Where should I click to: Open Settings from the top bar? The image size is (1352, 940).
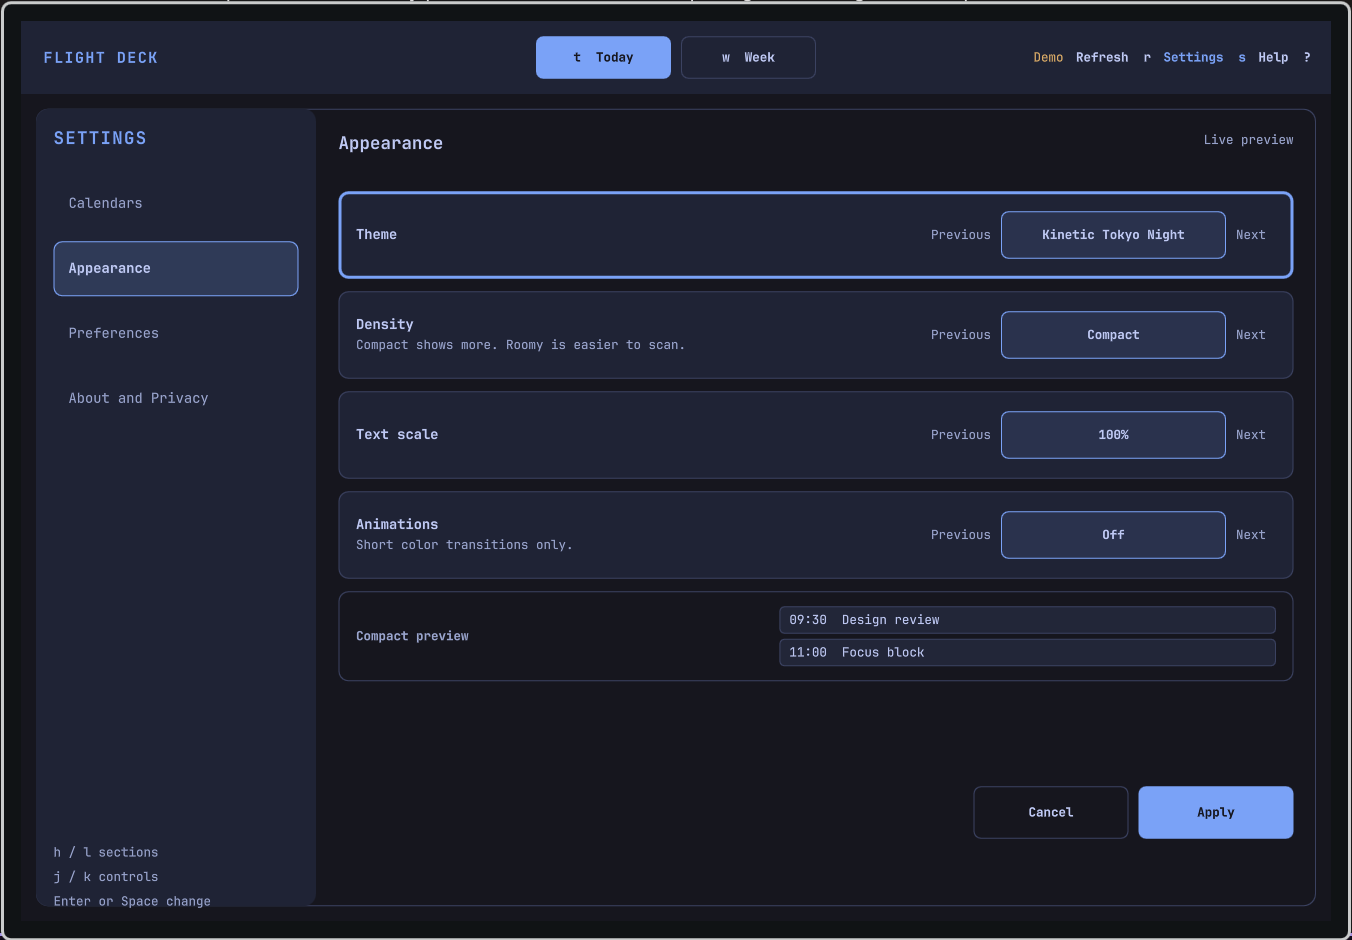tap(1193, 57)
